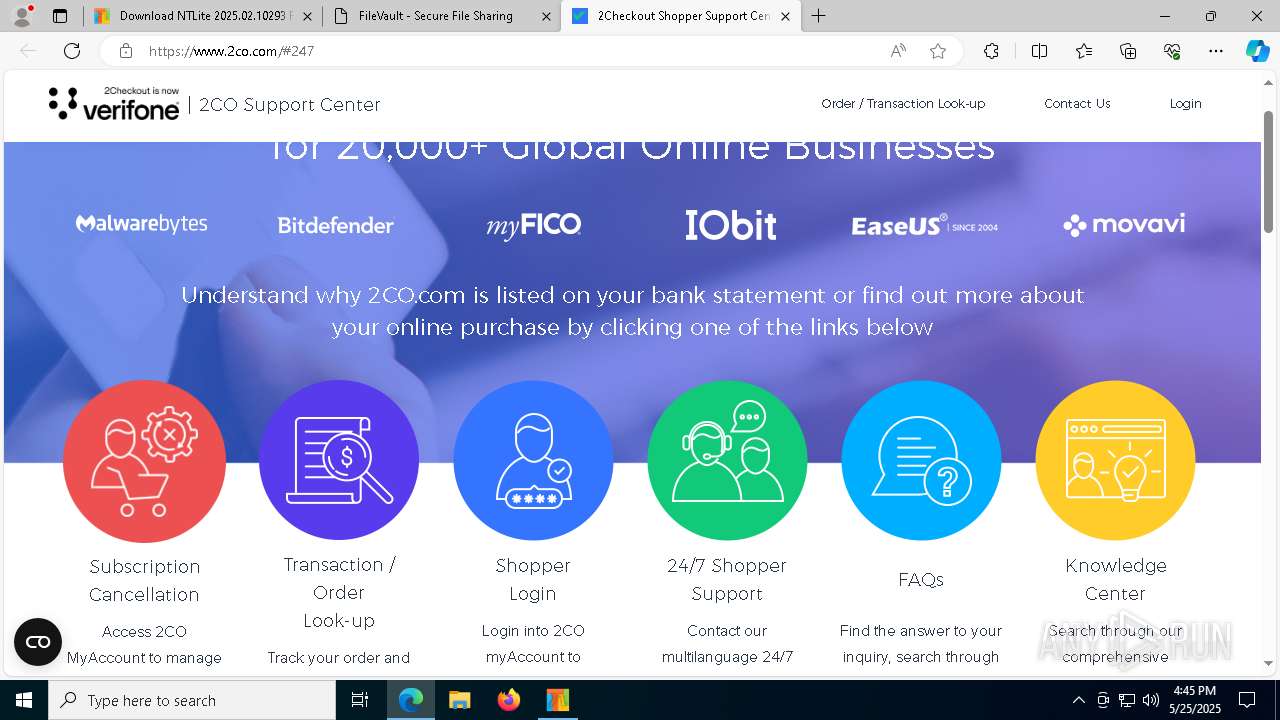The width and height of the screenshot is (1280, 720).
Task: Open Task View on the taskbar
Action: pyautogui.click(x=360, y=700)
